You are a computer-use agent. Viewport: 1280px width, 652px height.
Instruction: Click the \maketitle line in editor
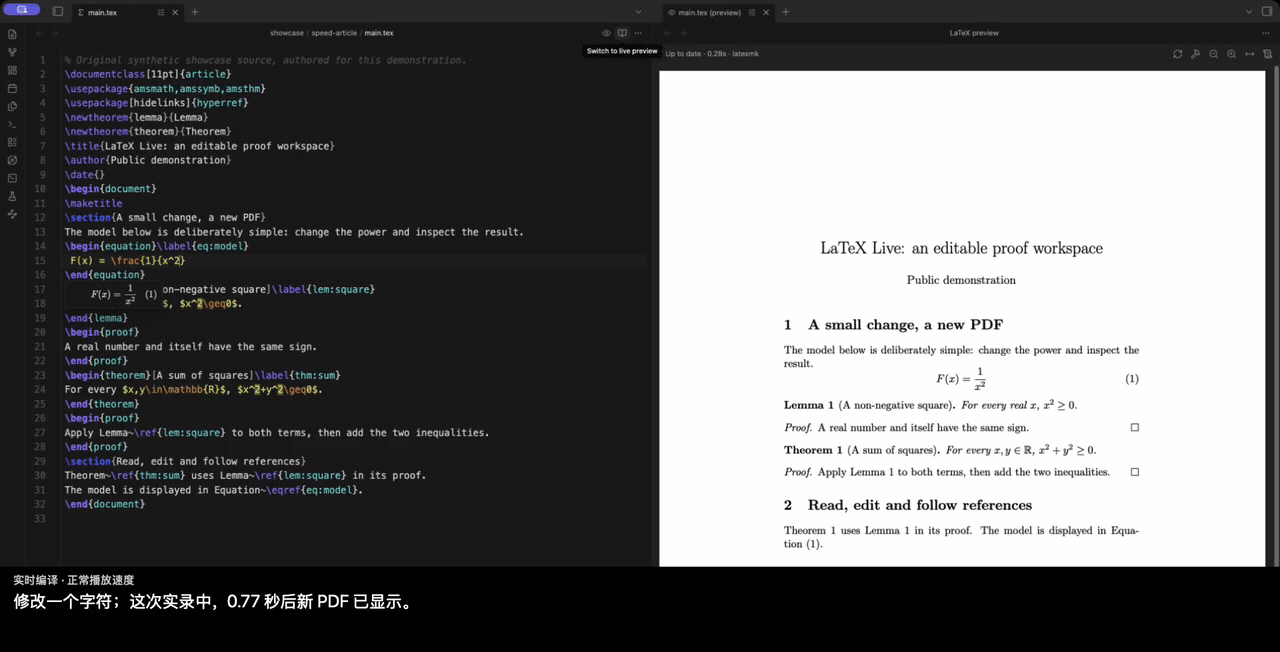tap(94, 203)
